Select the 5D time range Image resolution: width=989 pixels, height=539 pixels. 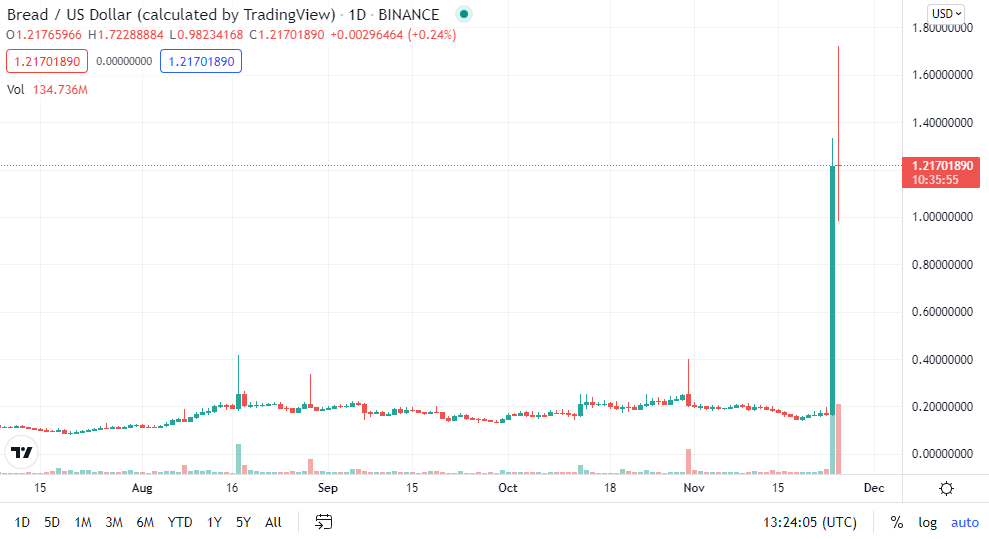point(52,522)
